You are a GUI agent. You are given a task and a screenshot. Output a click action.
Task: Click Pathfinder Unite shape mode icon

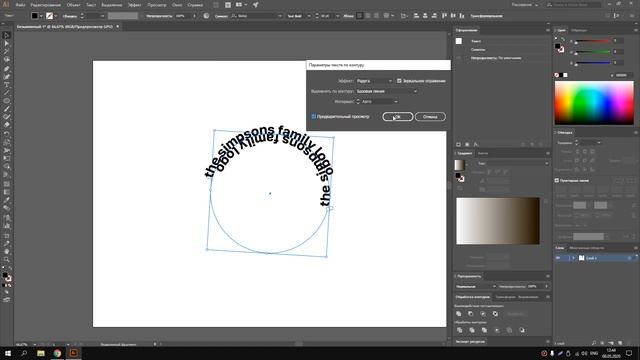[459, 313]
